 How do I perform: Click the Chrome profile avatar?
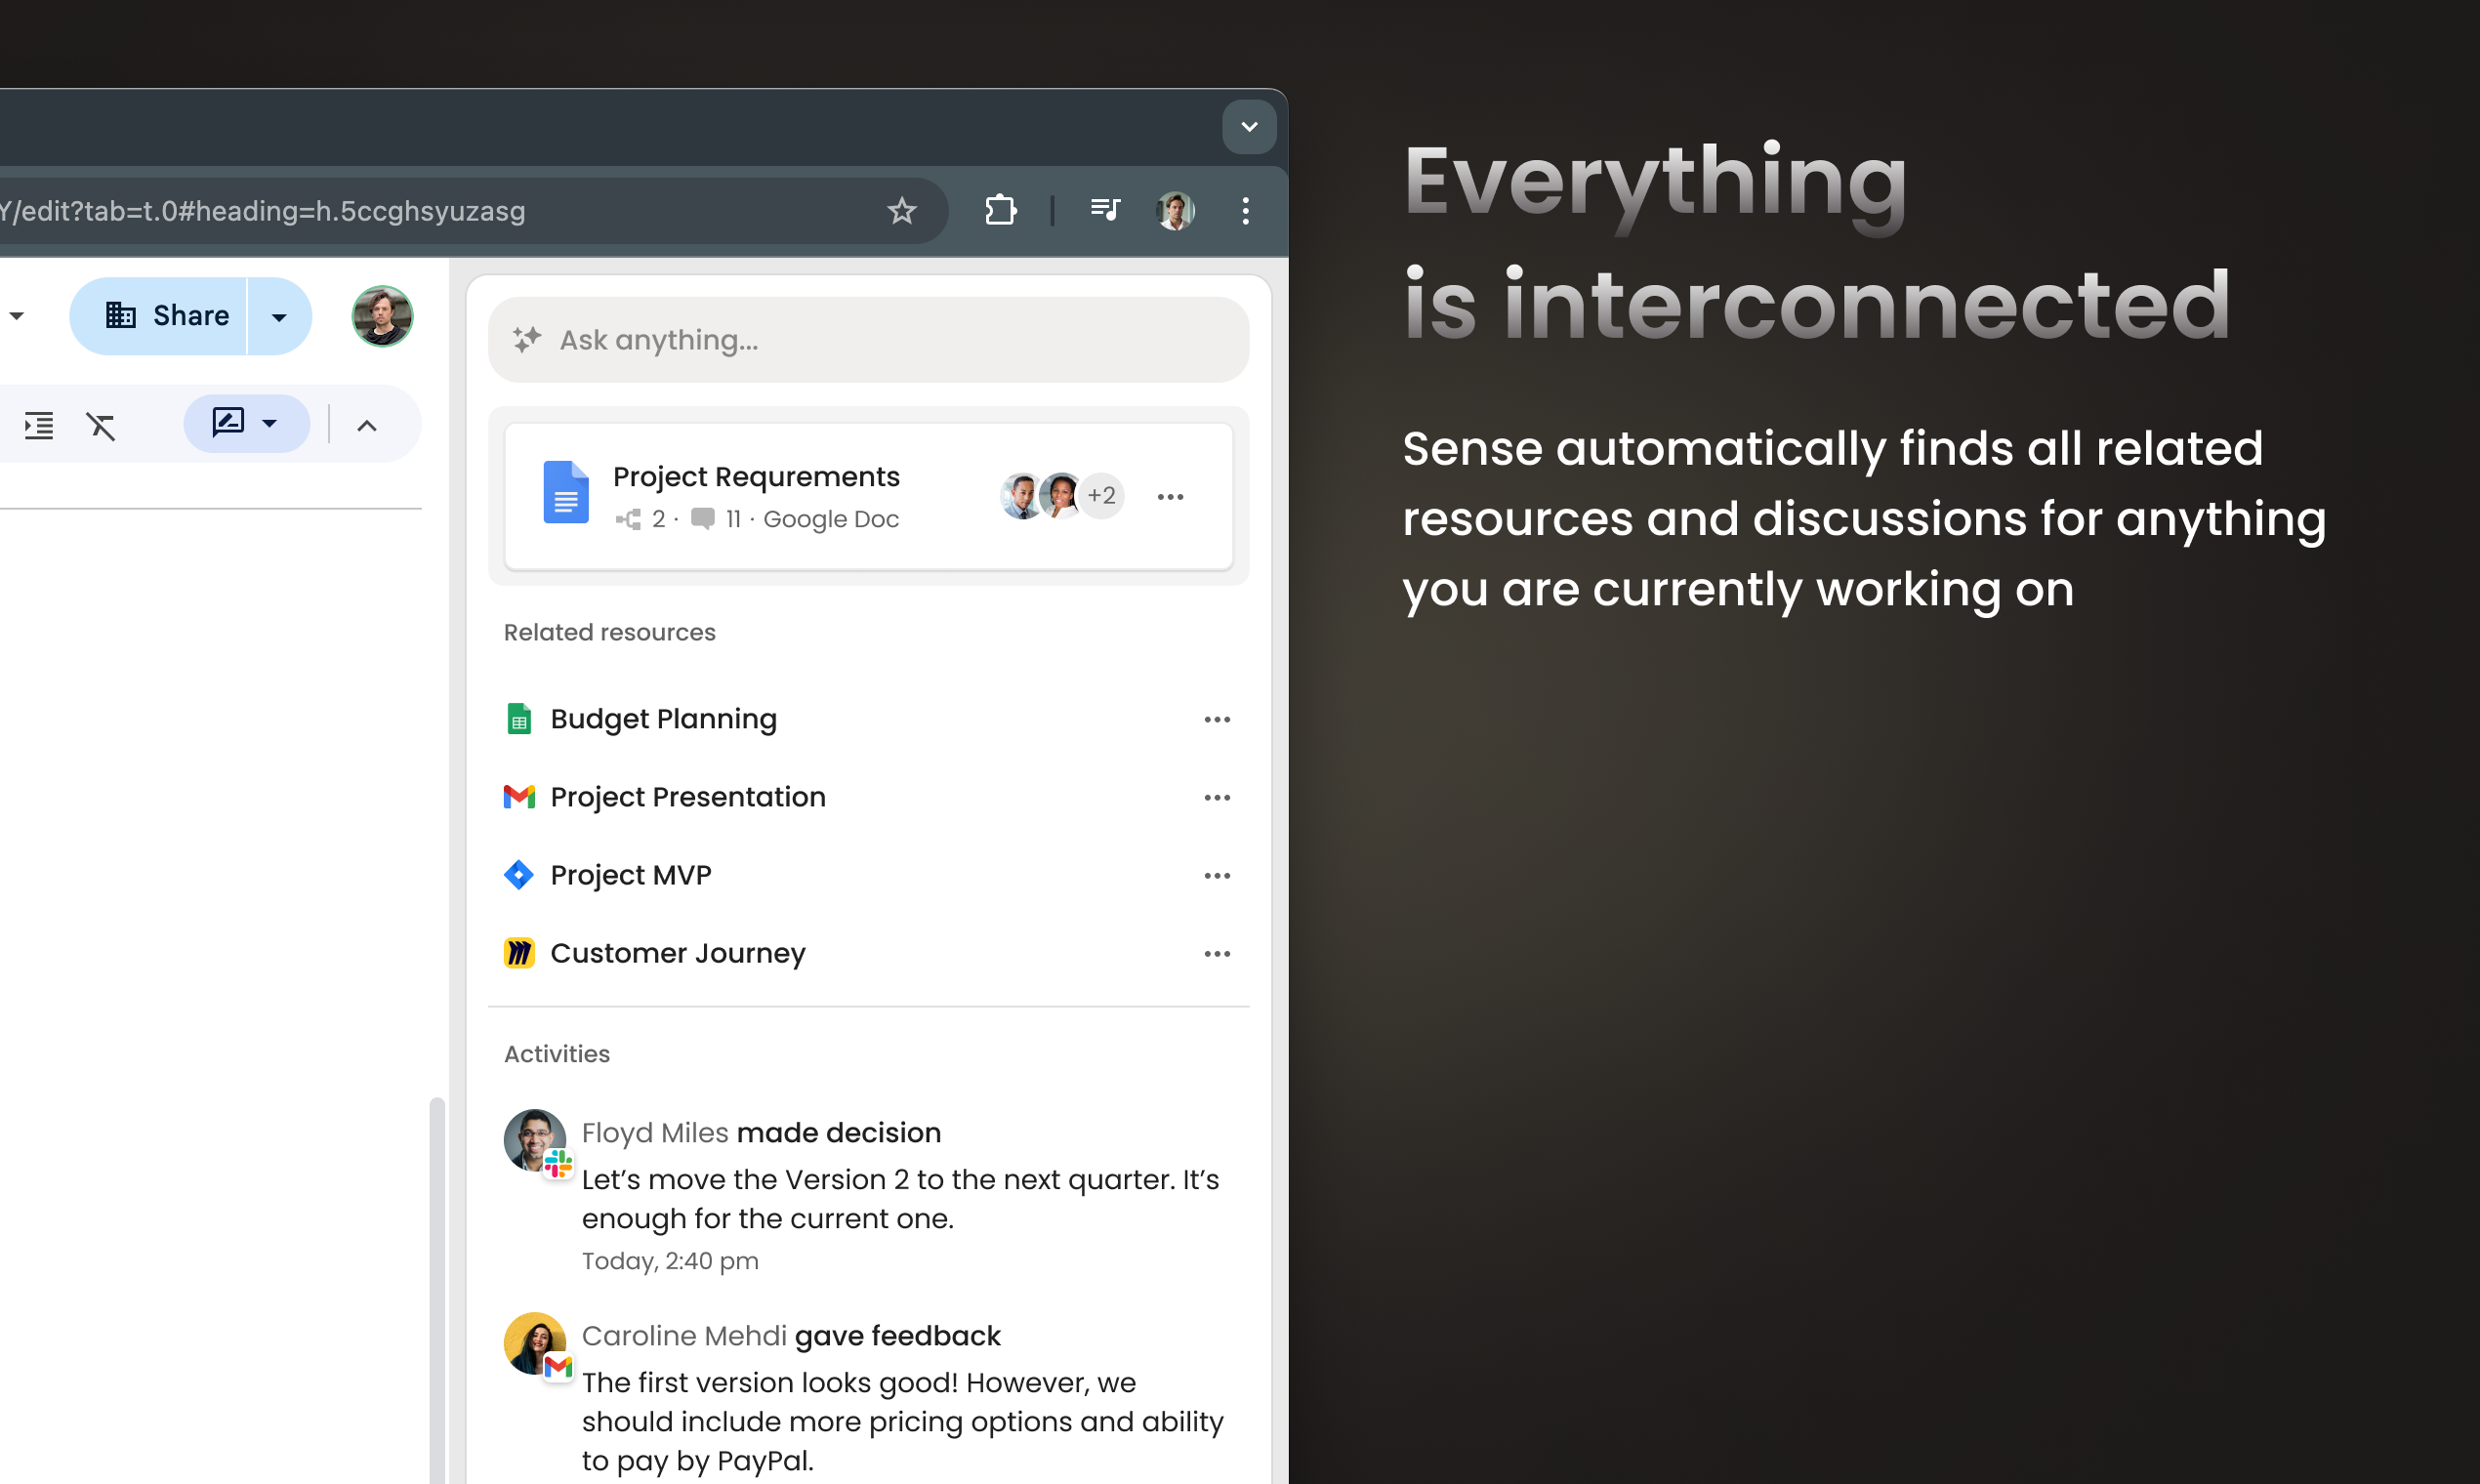tap(1175, 210)
